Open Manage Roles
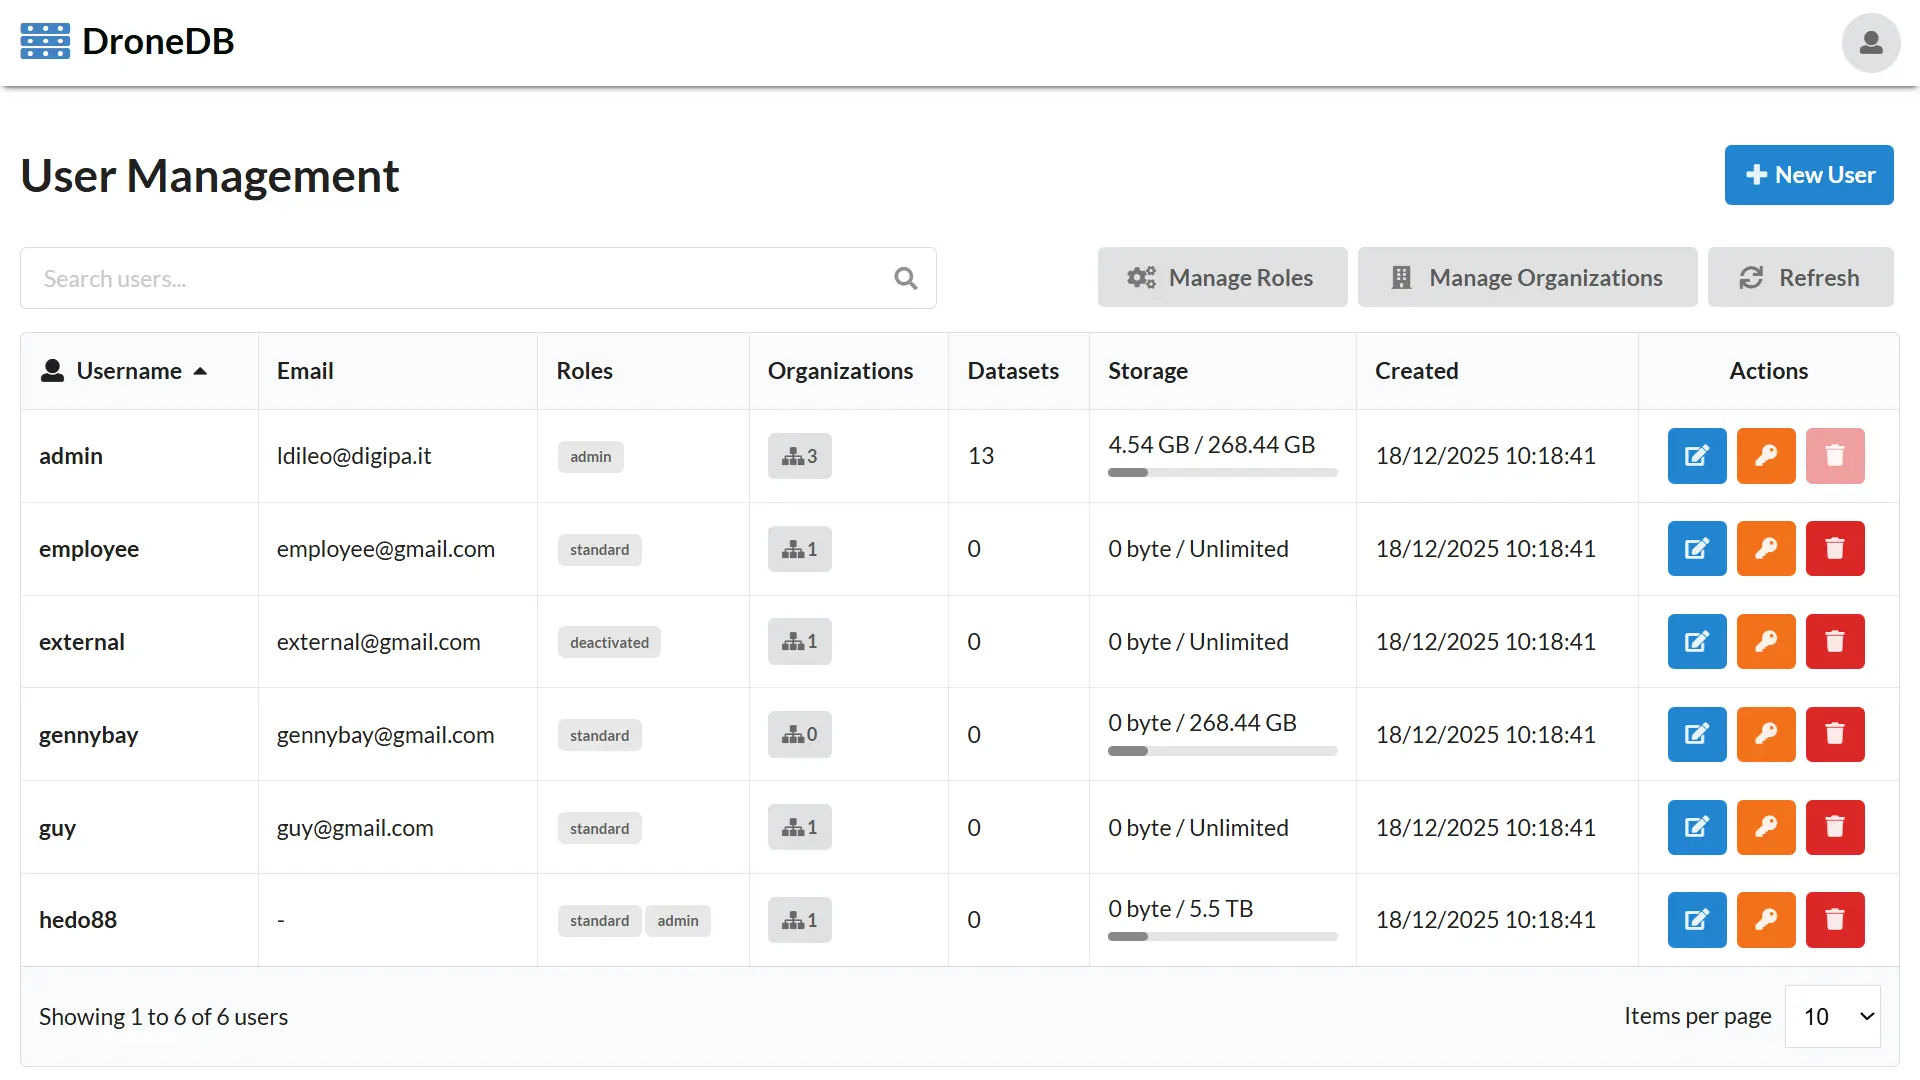The image size is (1920, 1080). click(1221, 277)
